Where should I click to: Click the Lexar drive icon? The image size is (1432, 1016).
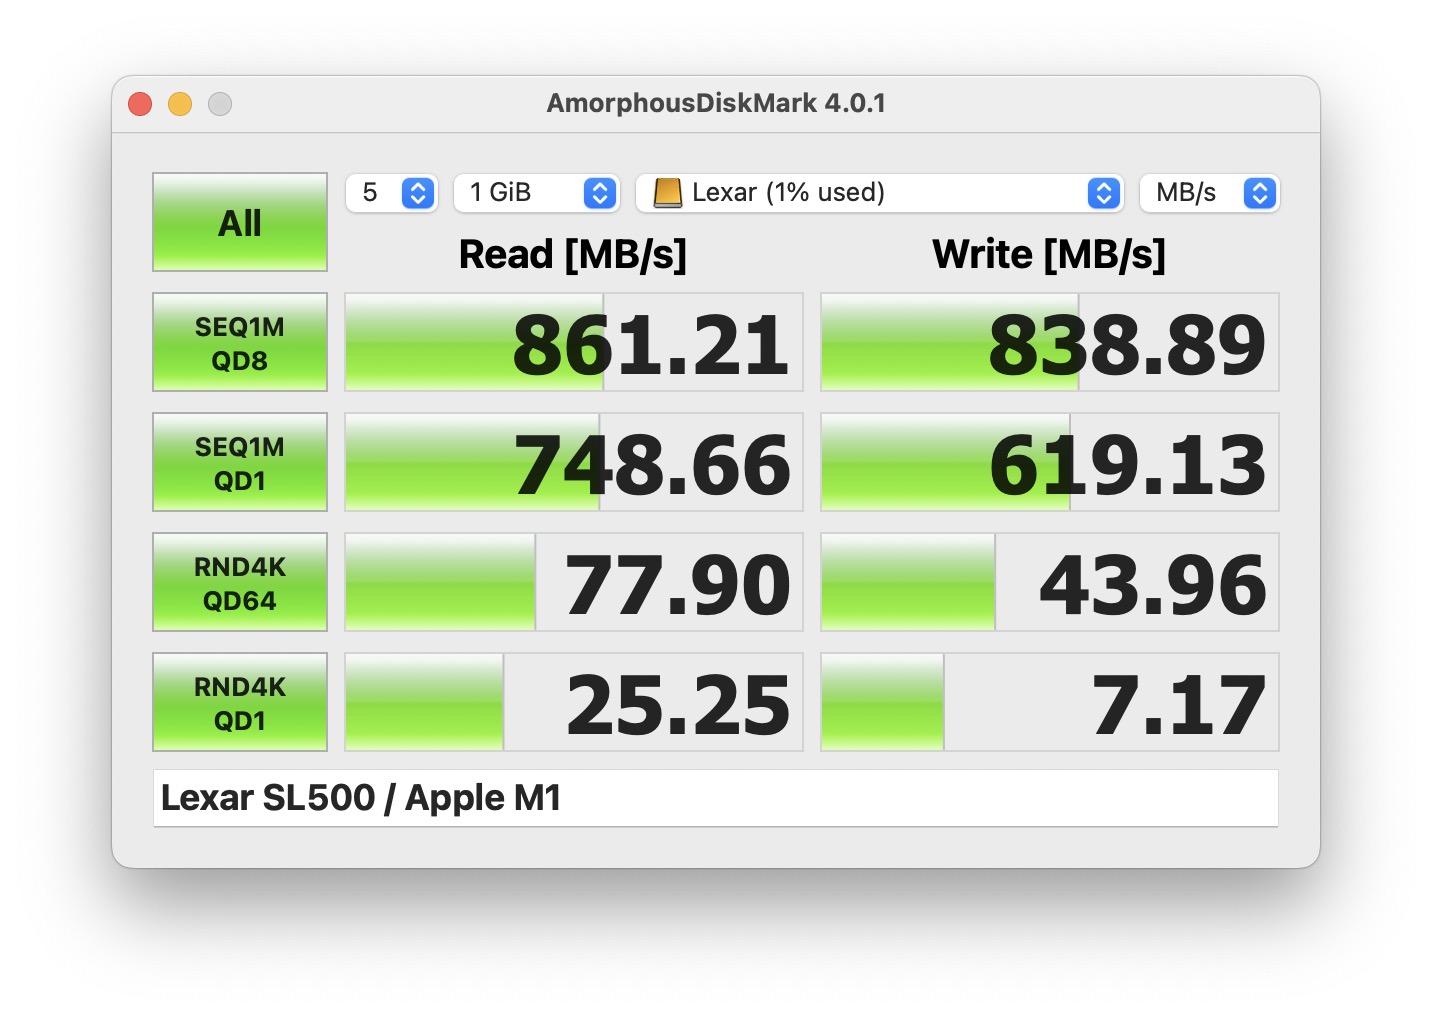pos(667,193)
